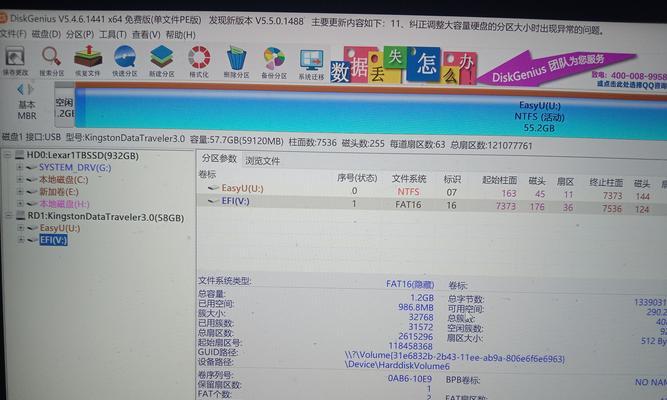Open the 文件(F) menu
Screen dimensions: 667x400
[x=13, y=34]
